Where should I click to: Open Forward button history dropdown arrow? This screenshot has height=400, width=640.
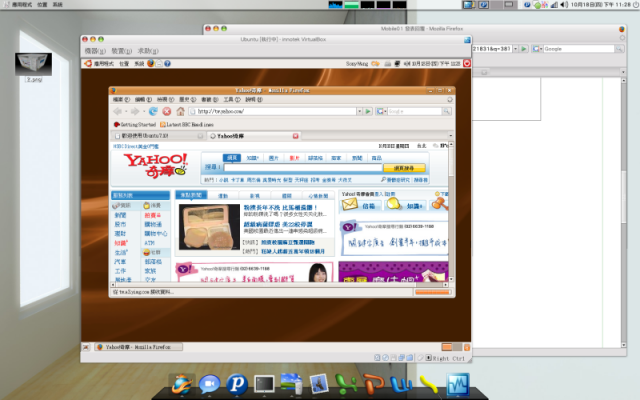coord(144,111)
